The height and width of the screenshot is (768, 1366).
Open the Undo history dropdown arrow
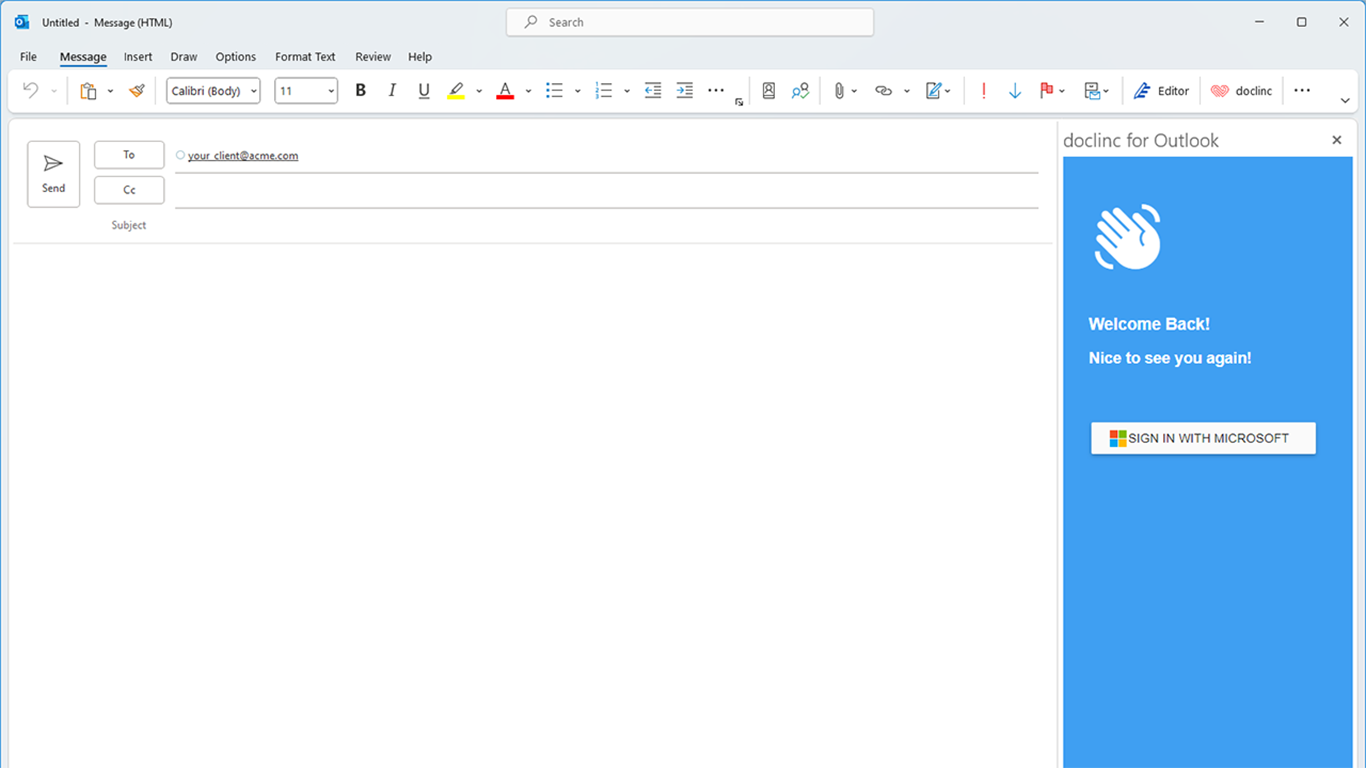[54, 91]
